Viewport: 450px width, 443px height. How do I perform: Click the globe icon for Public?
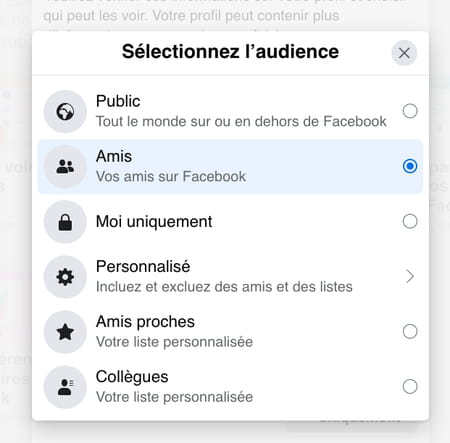tap(65, 112)
